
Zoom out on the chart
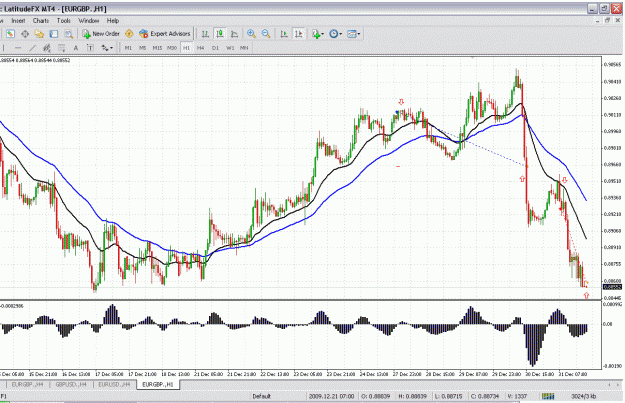click(266, 34)
